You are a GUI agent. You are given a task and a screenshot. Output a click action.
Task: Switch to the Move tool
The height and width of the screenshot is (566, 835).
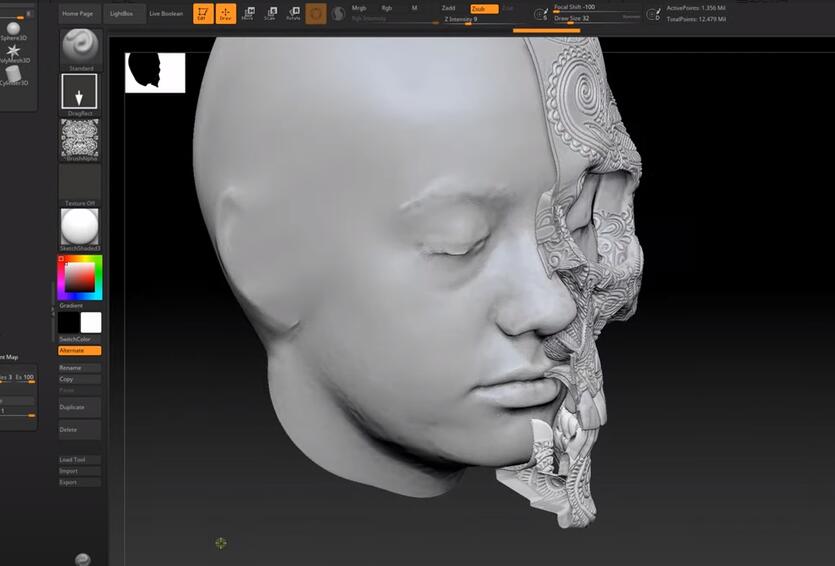pos(247,14)
